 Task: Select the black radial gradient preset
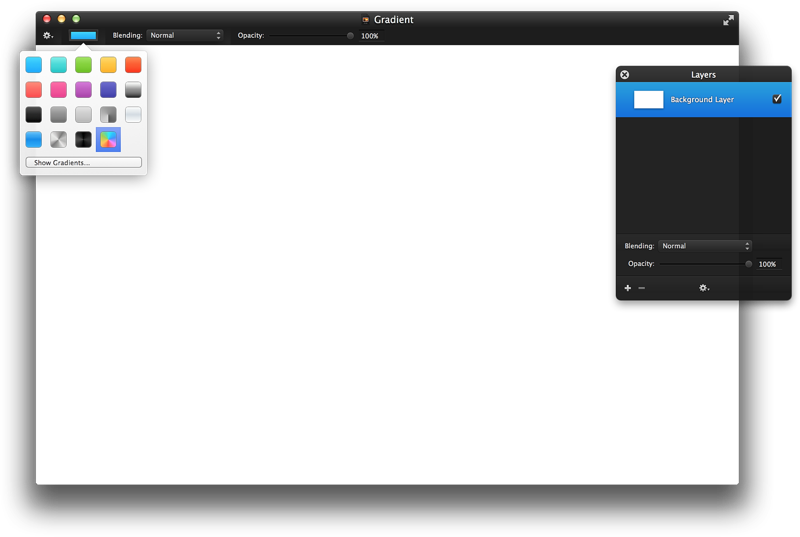click(84, 140)
